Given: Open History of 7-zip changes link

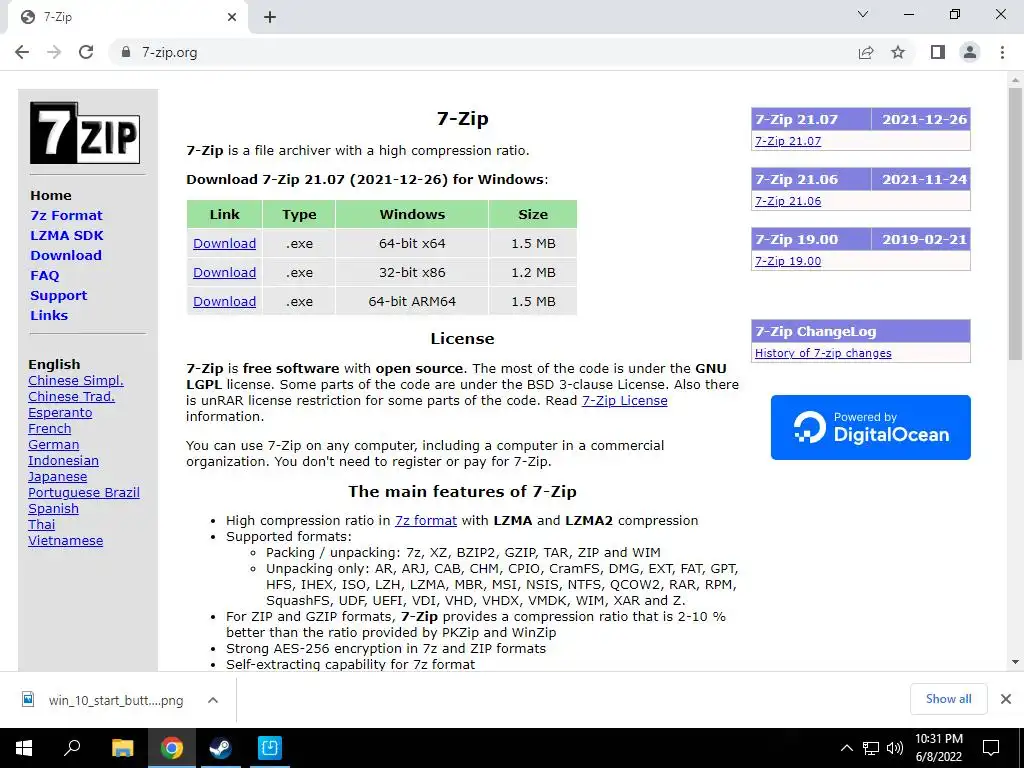Looking at the screenshot, I should pos(823,353).
